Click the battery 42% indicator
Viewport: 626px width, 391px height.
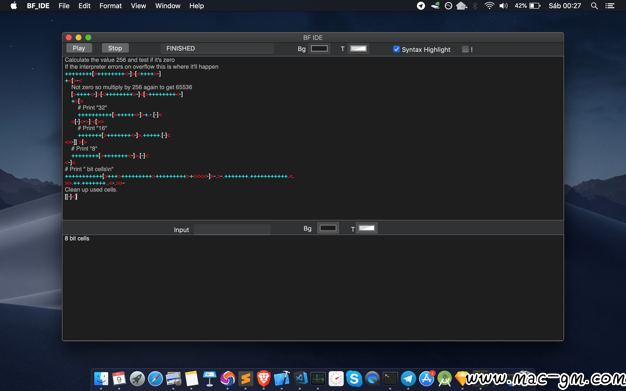pos(527,6)
